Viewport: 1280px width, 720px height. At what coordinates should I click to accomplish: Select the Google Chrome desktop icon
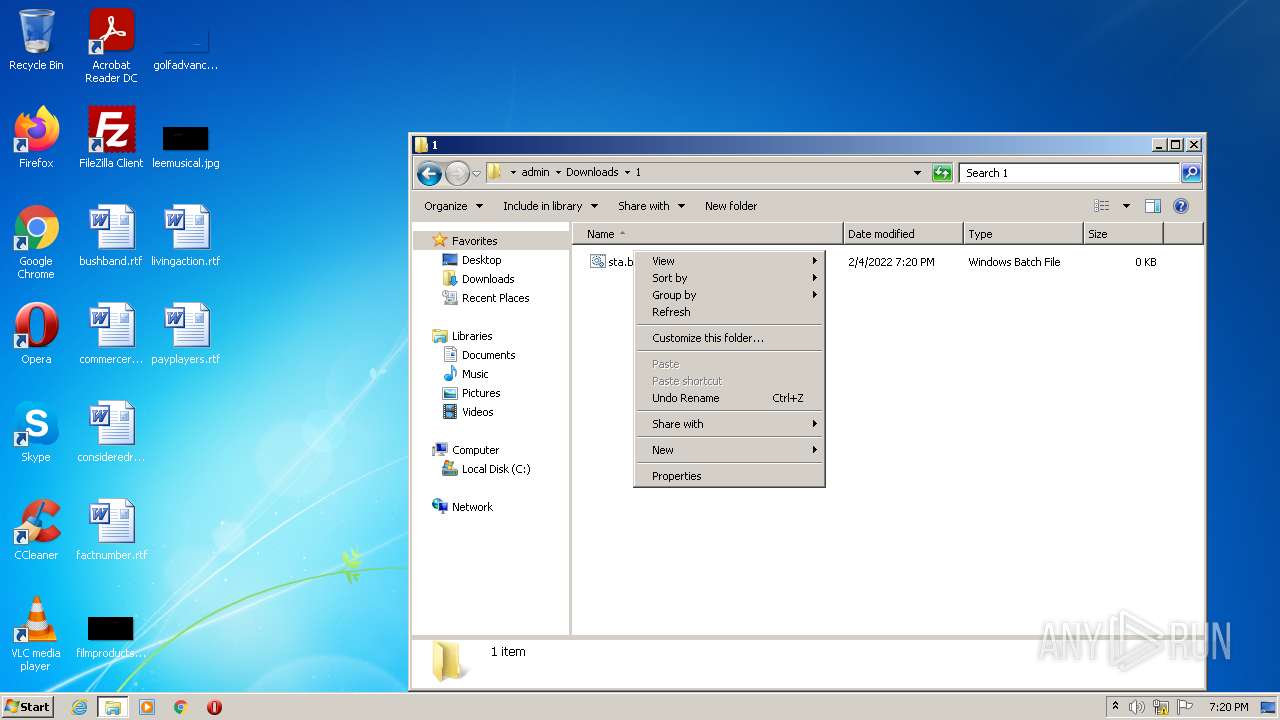36,242
